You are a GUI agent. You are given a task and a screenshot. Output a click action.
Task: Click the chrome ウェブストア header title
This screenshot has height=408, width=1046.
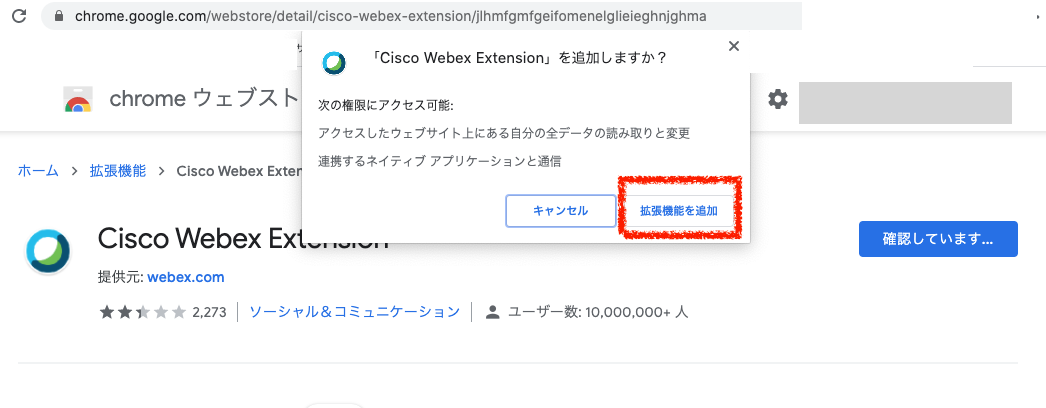203,99
